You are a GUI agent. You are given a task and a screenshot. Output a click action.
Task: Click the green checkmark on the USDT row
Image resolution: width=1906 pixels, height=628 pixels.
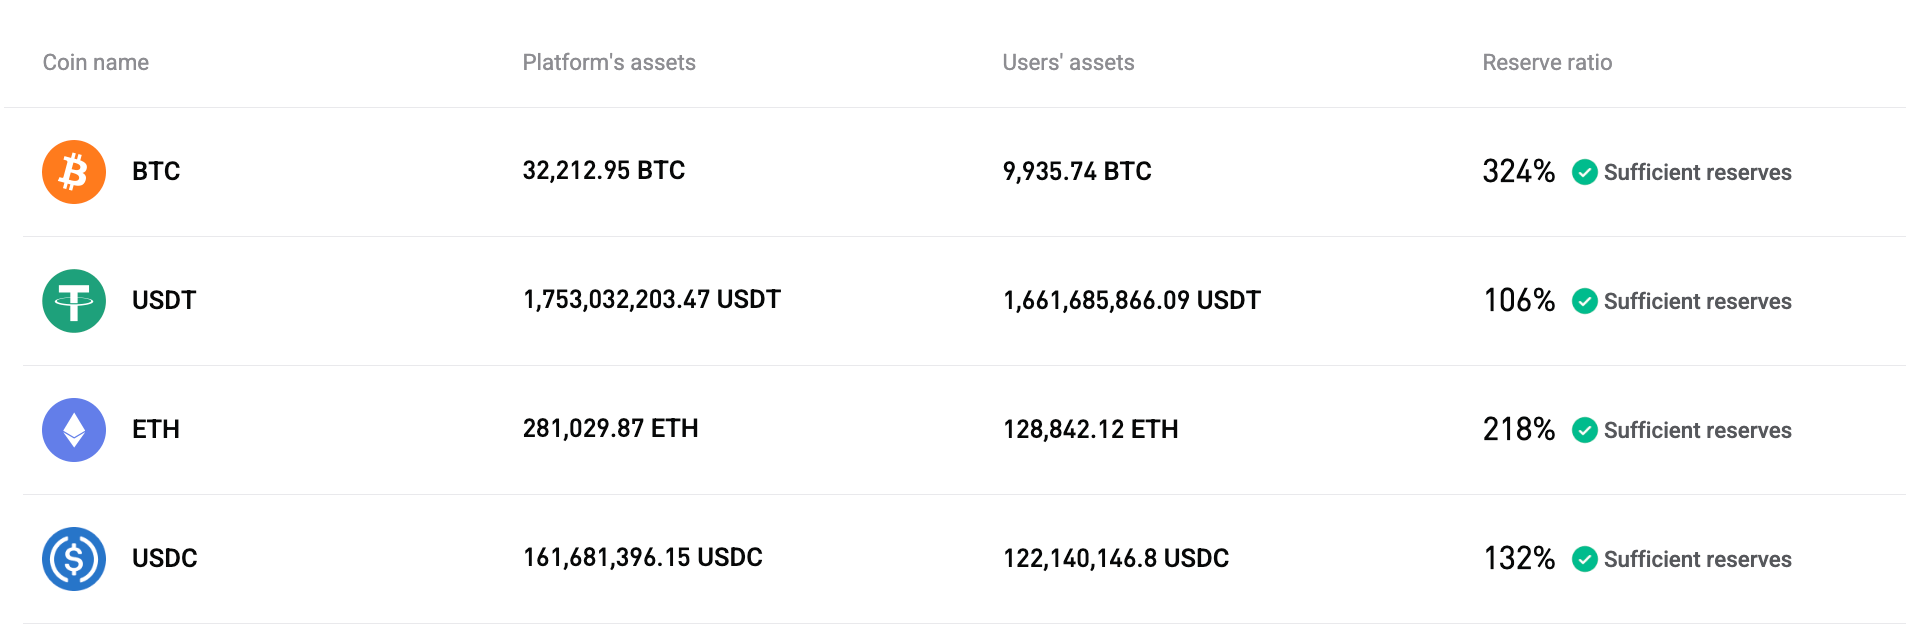(1585, 301)
